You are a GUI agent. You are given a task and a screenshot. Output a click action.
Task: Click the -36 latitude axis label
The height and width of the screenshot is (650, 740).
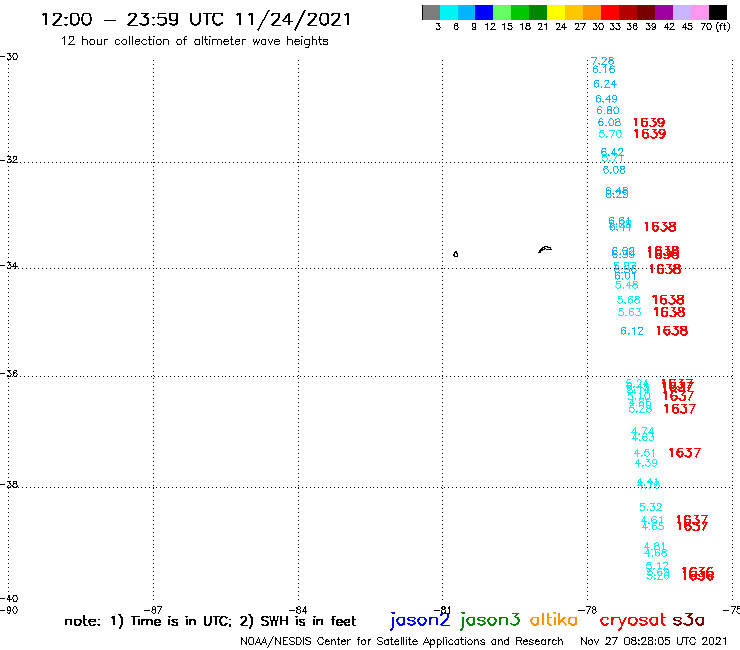pos(9,374)
